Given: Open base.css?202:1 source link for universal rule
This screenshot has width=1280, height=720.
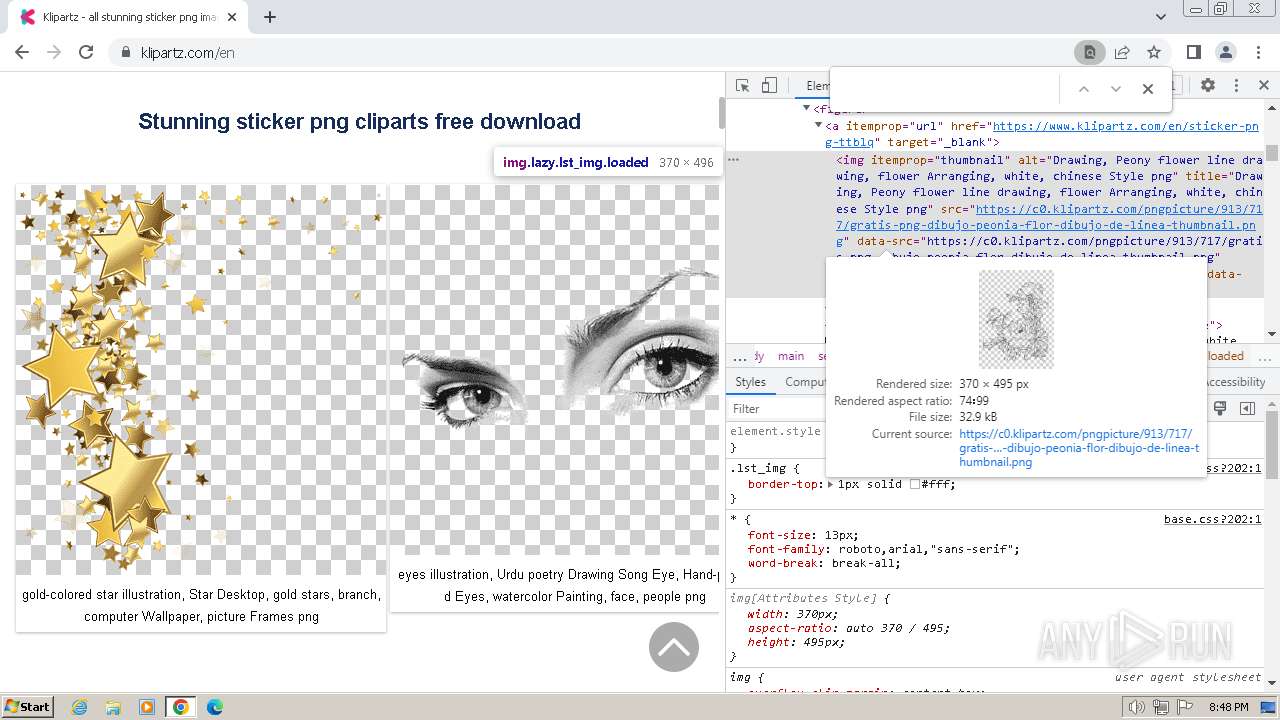Looking at the screenshot, I should [1213, 519].
